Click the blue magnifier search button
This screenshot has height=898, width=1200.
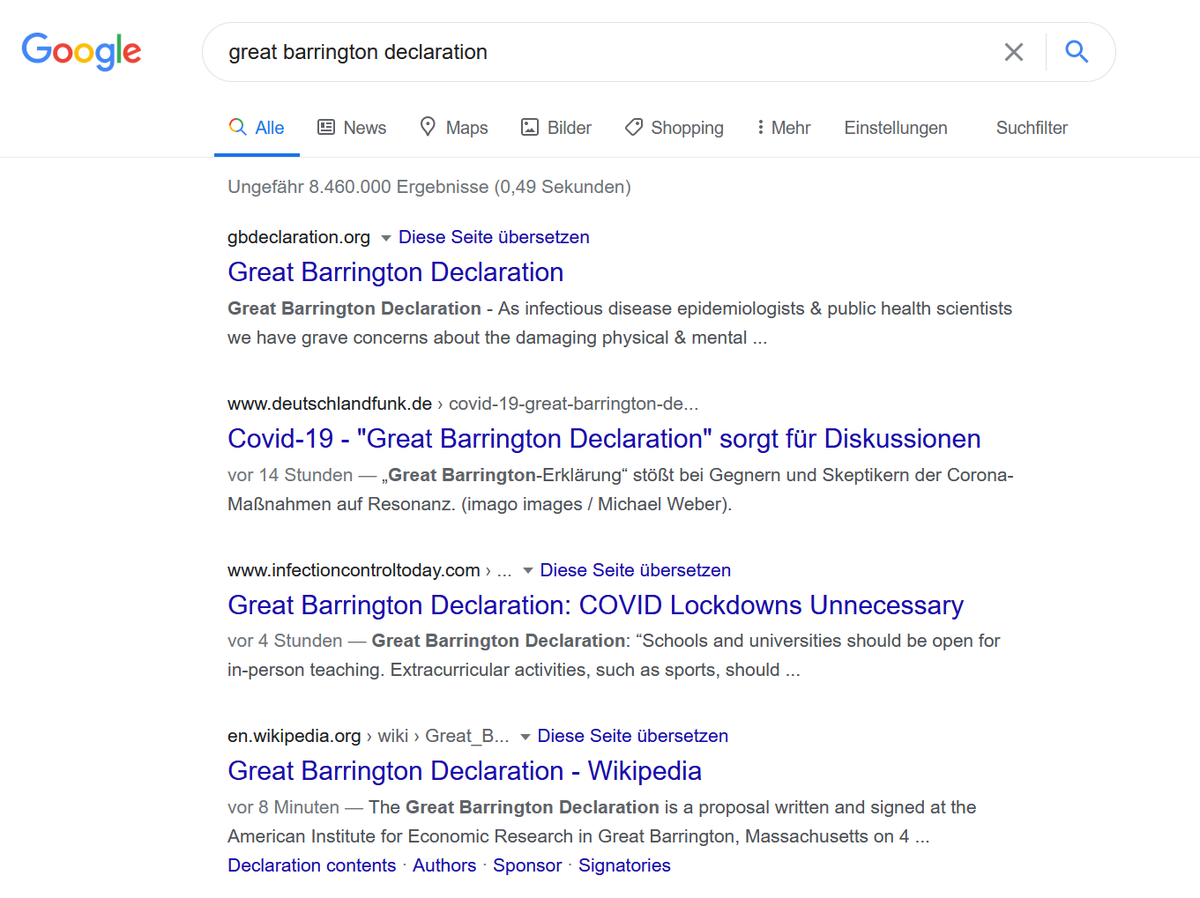(x=1077, y=52)
